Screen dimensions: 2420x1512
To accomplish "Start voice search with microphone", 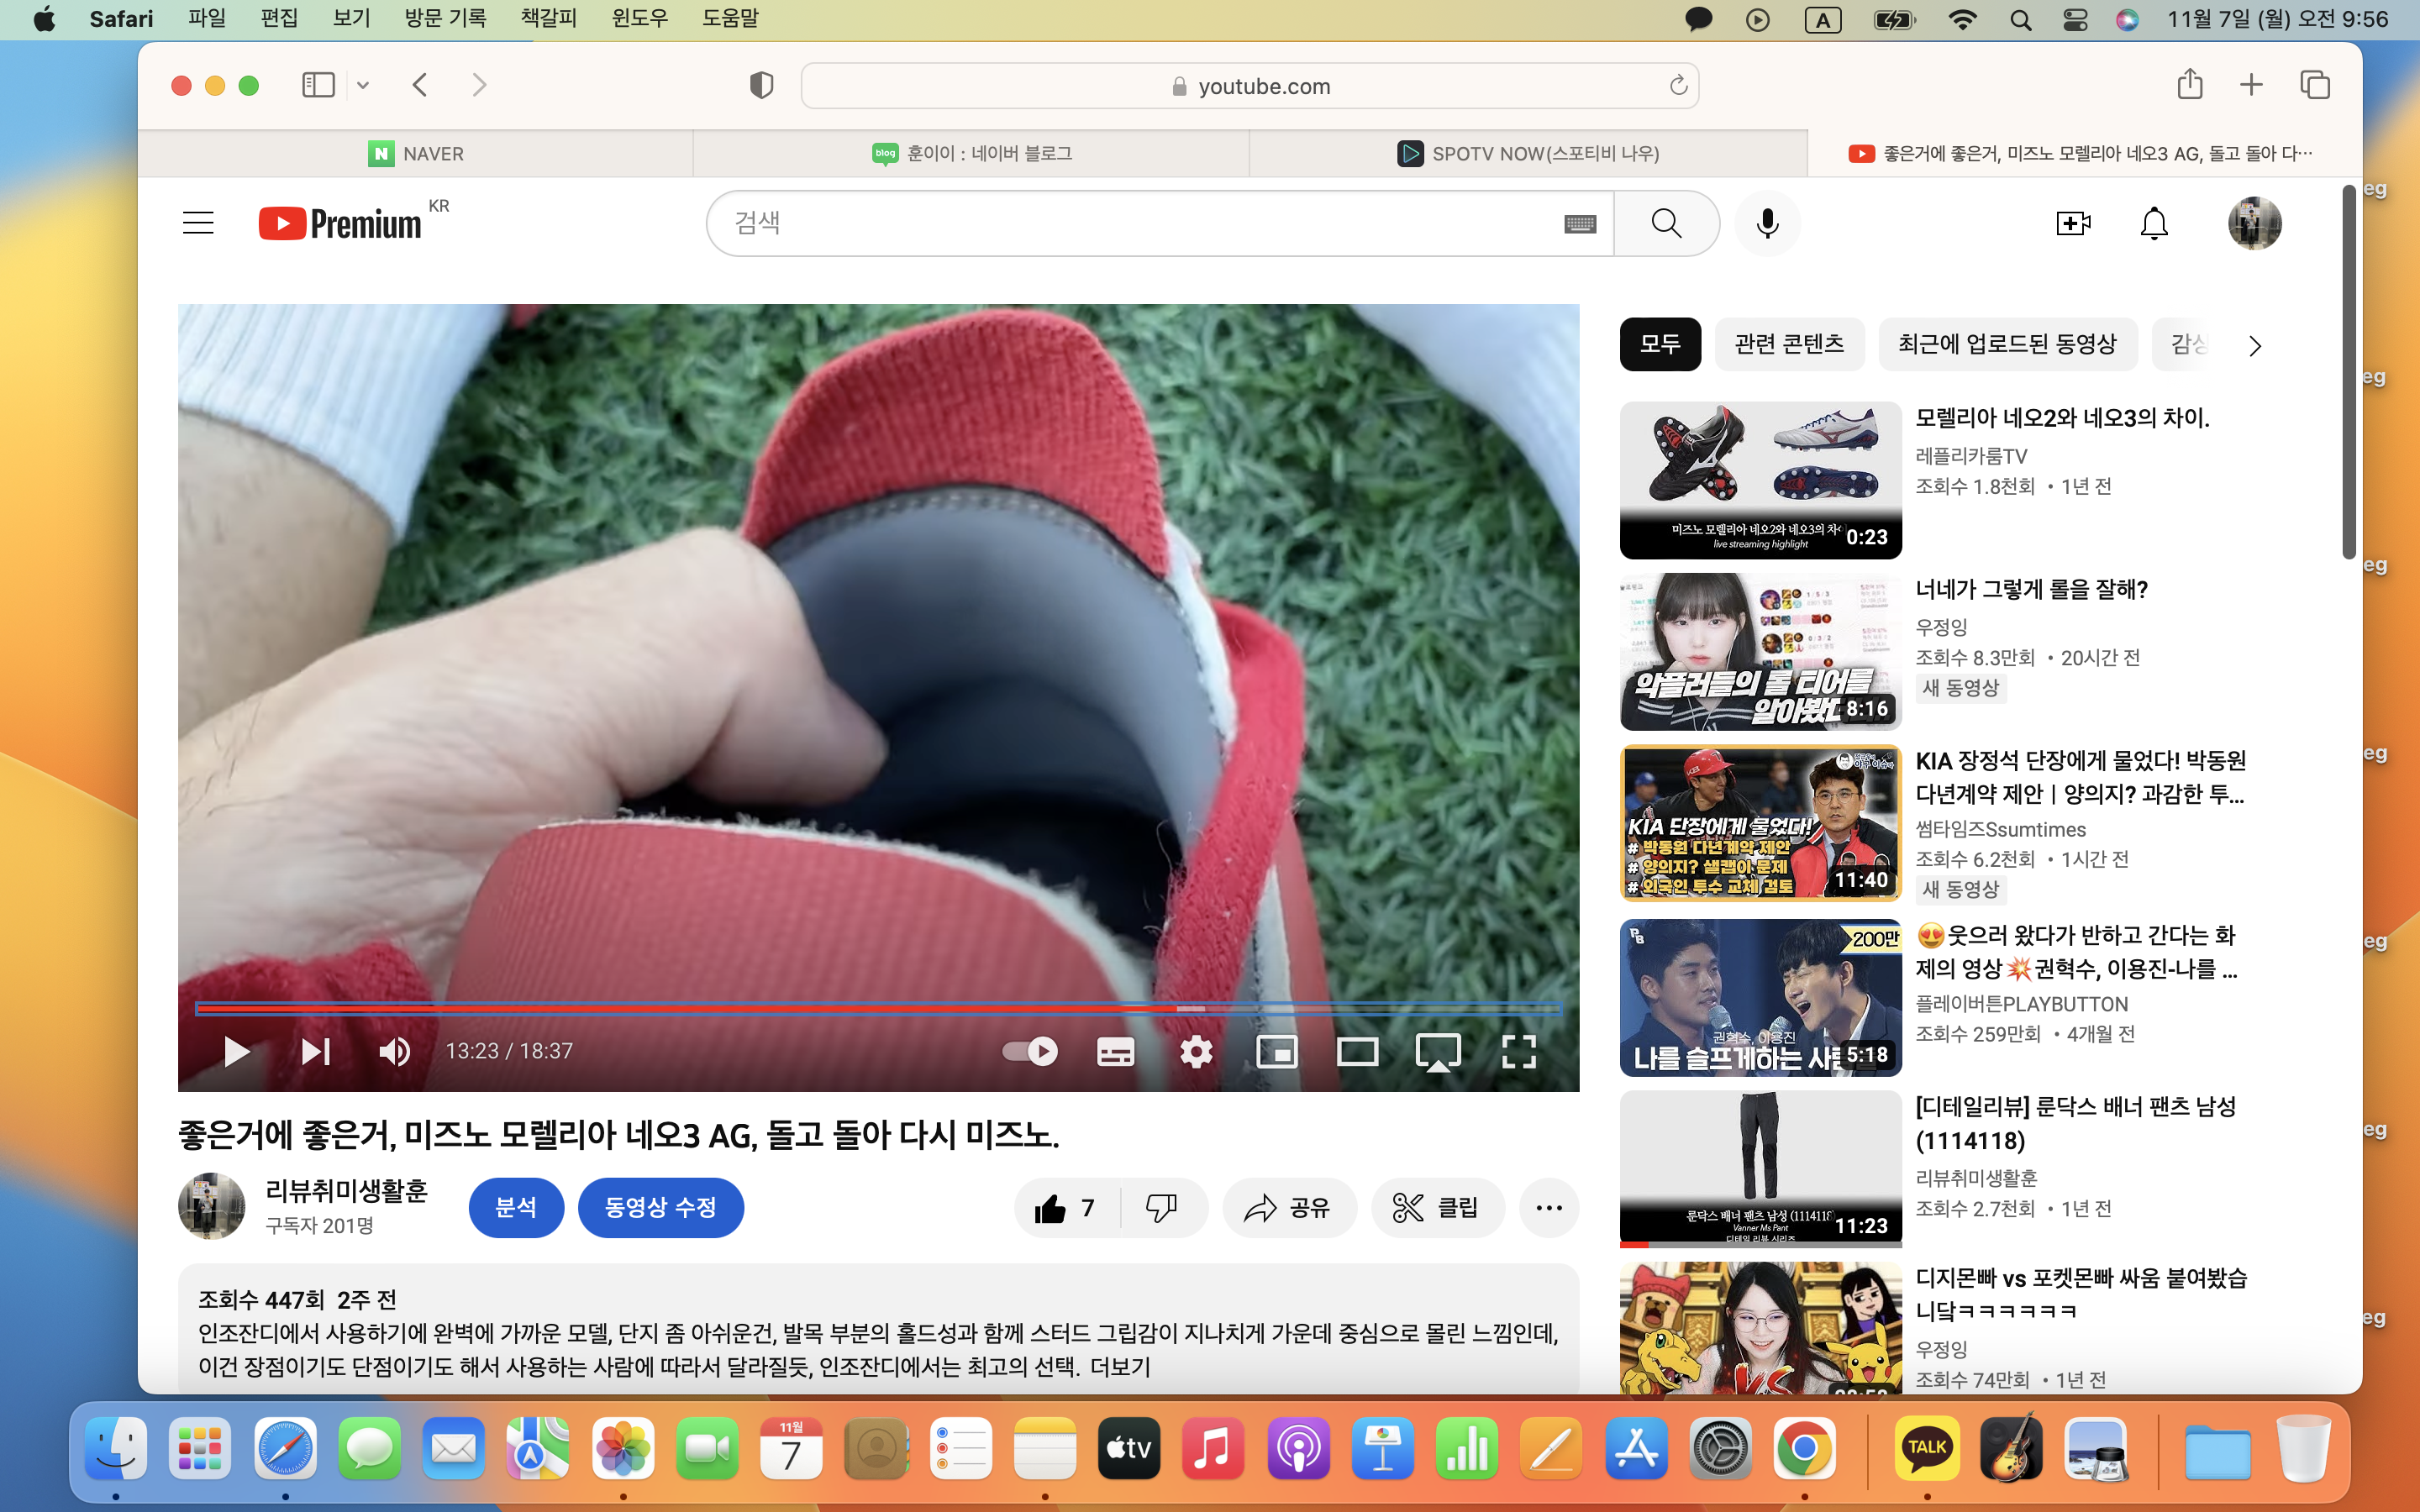I will 1767,223.
